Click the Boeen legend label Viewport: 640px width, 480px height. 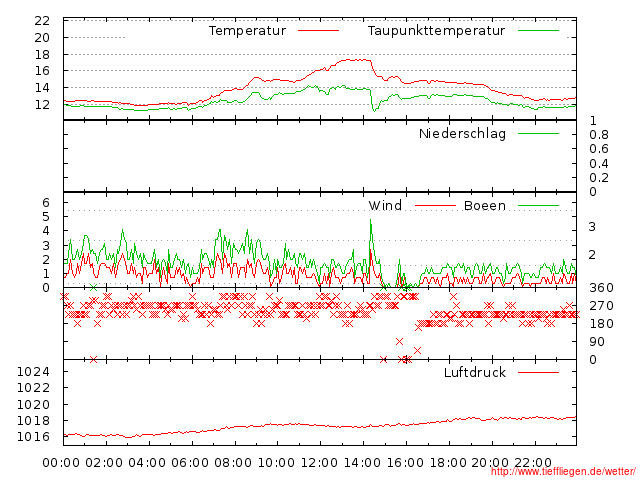tap(485, 205)
